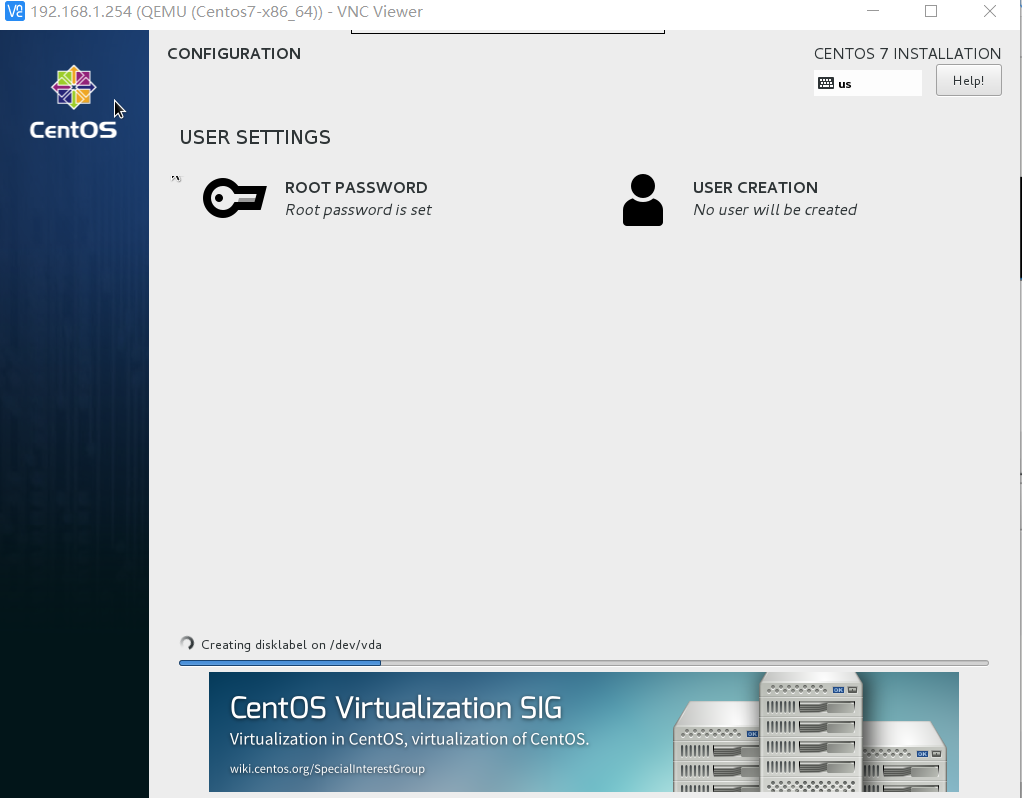Click the server rack illustration in the banner
The image size is (1022, 798).
[x=809, y=732]
